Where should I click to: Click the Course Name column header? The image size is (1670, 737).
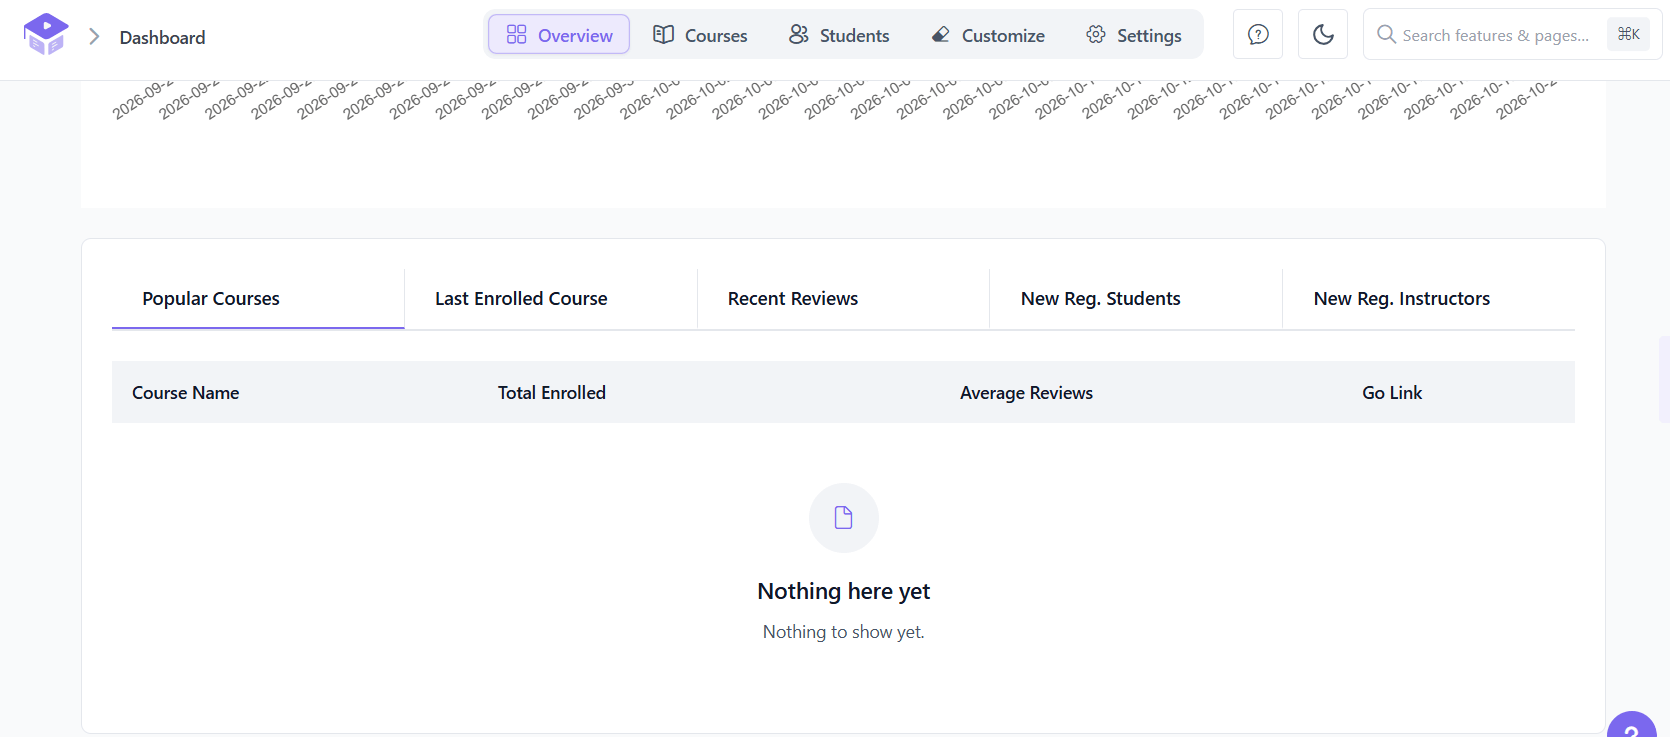pos(186,393)
